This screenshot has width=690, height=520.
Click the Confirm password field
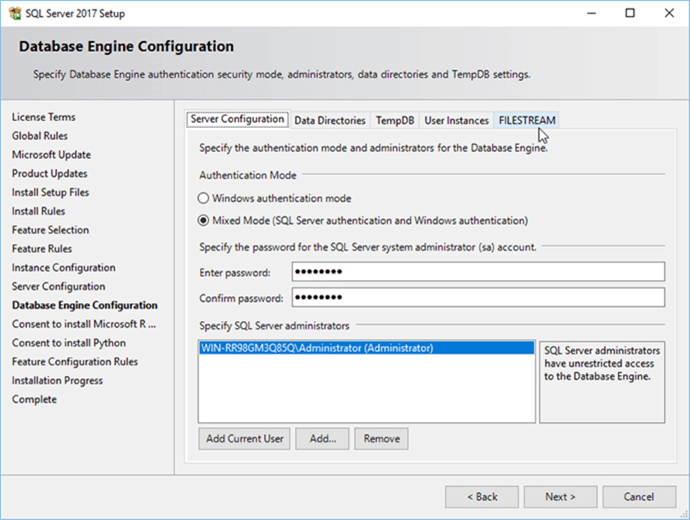478,297
